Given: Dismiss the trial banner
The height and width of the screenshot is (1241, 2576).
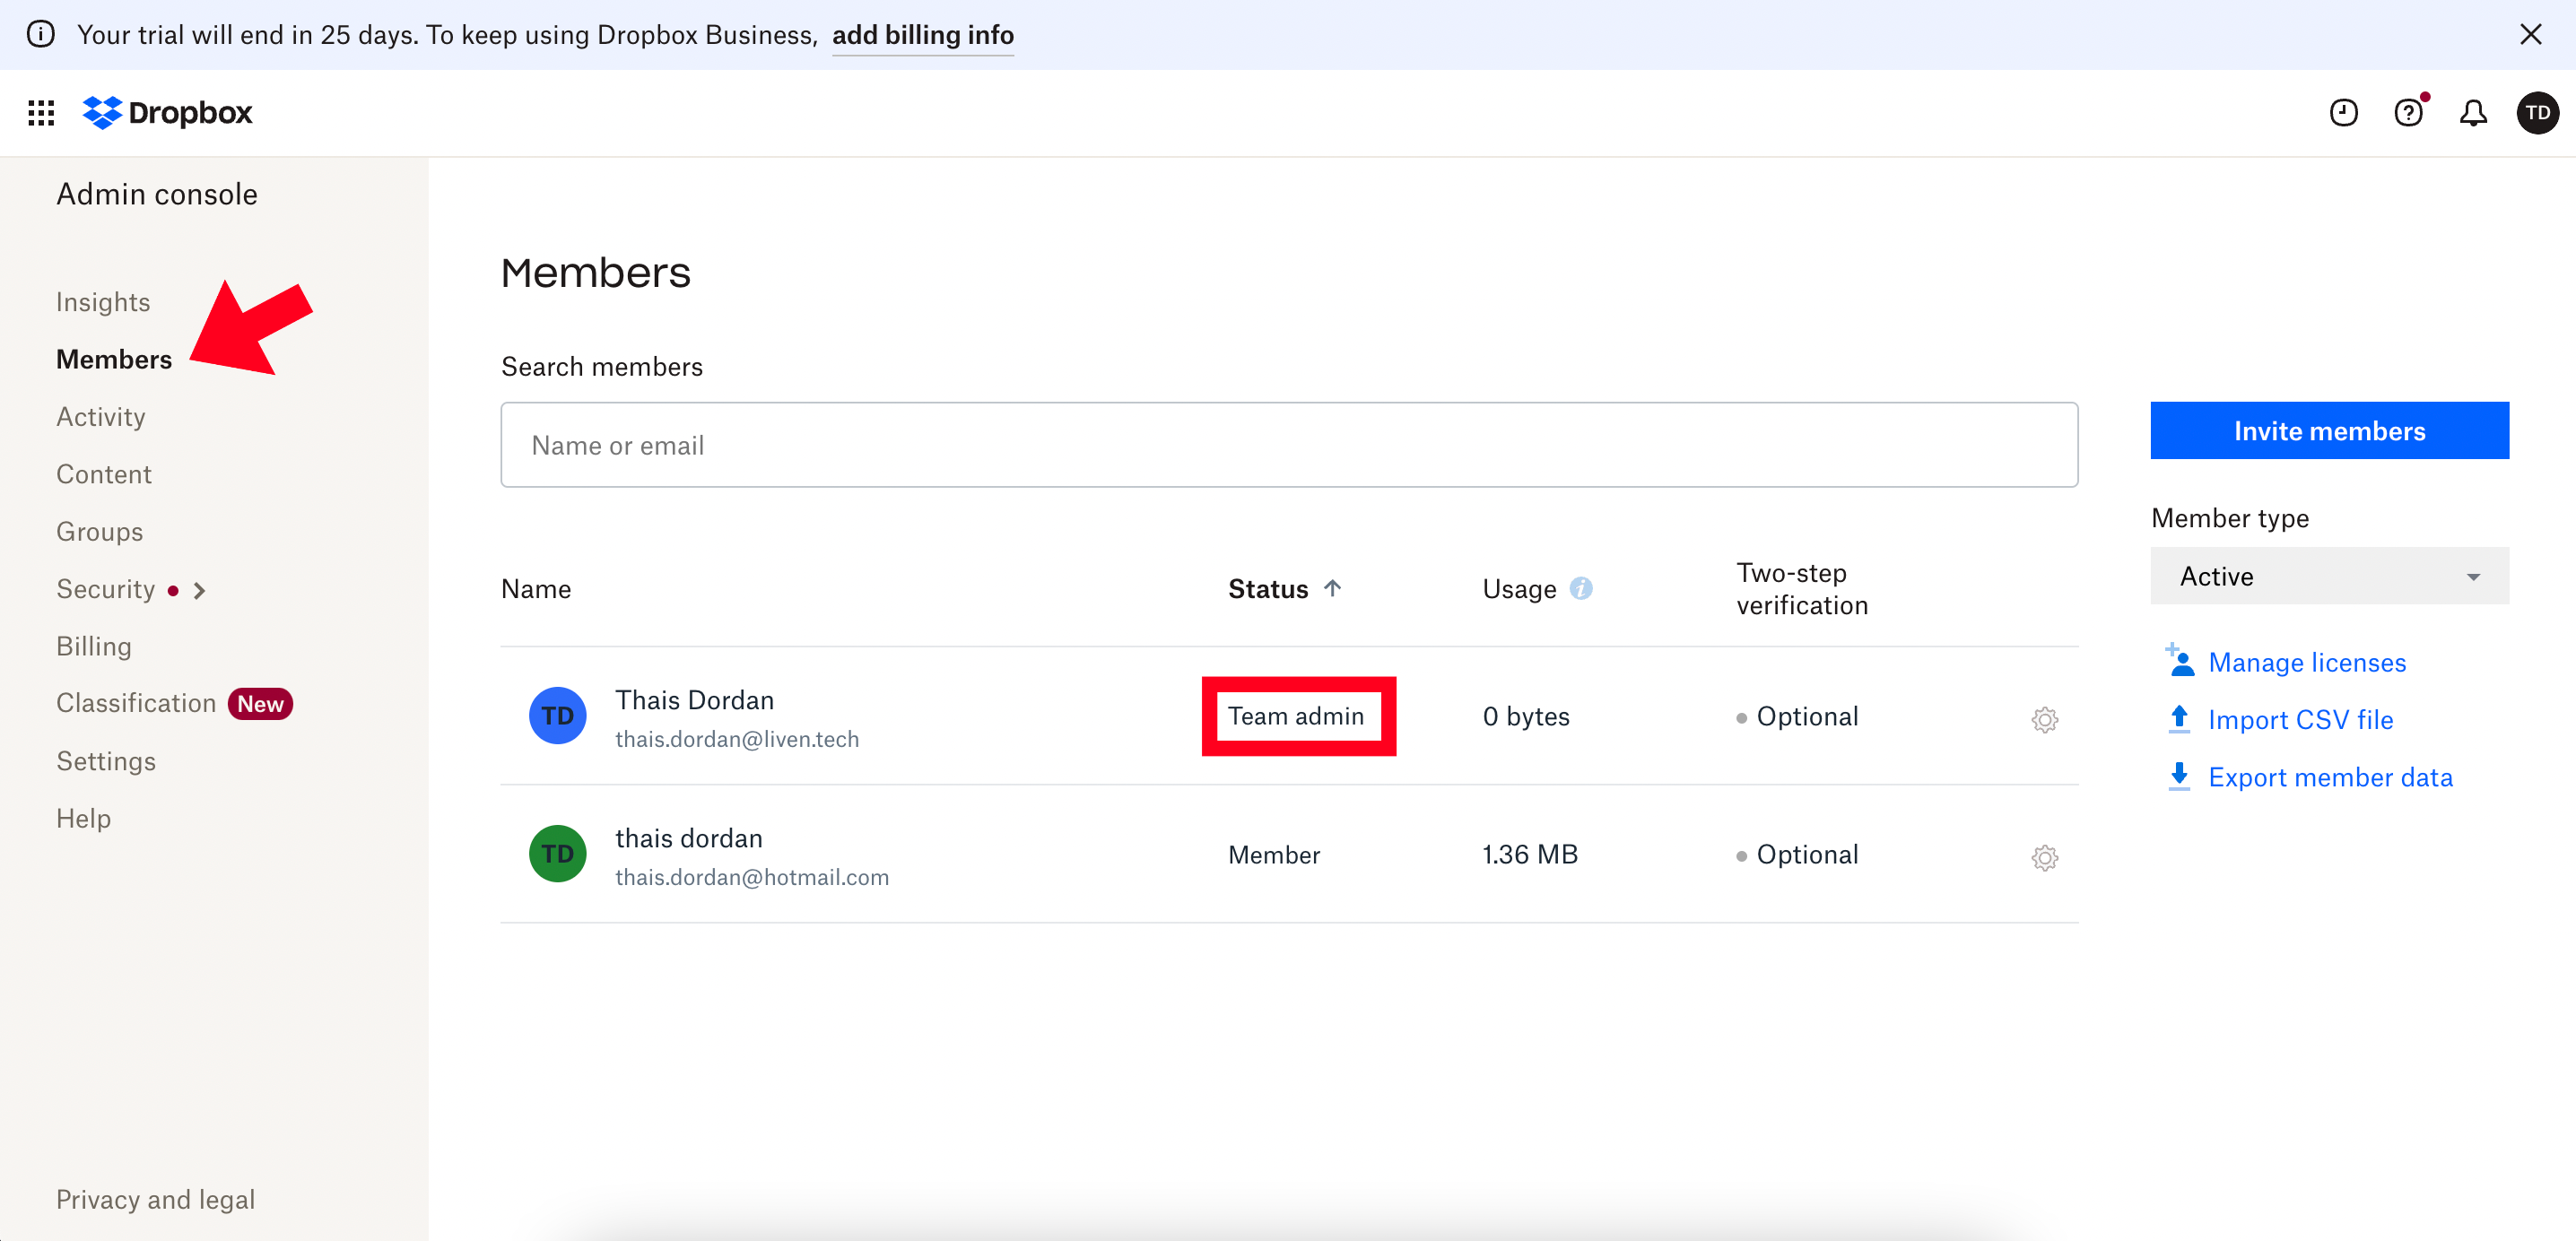Looking at the screenshot, I should pyautogui.click(x=2530, y=35).
